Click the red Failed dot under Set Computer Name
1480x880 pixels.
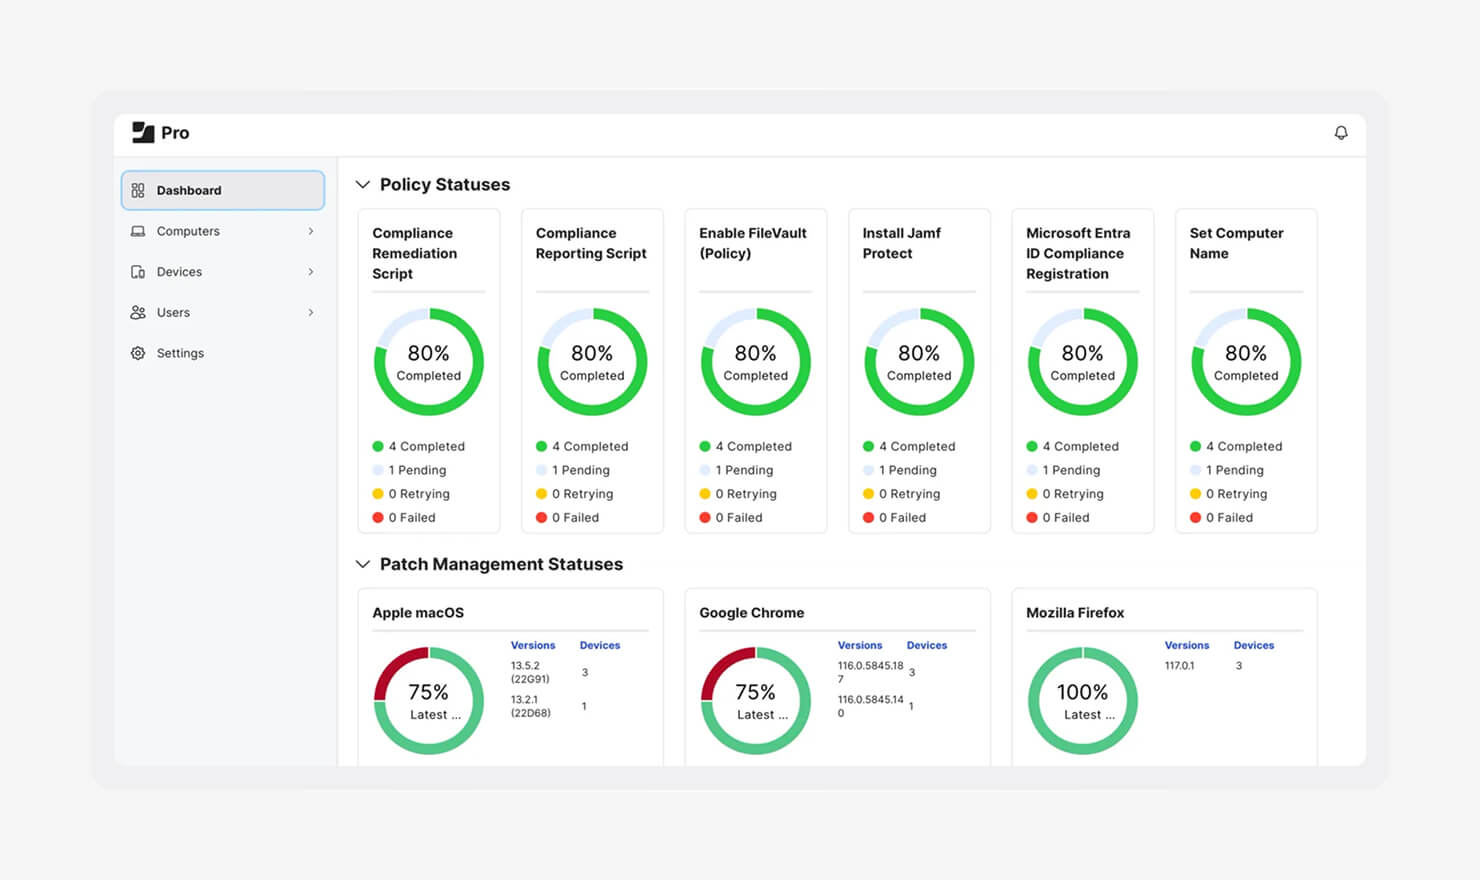1195,518
